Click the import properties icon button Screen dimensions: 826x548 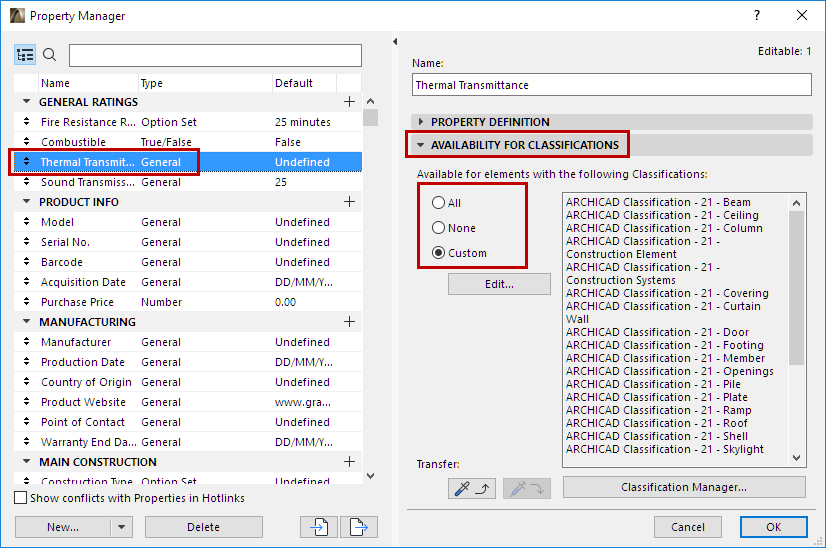pyautogui.click(x=319, y=527)
